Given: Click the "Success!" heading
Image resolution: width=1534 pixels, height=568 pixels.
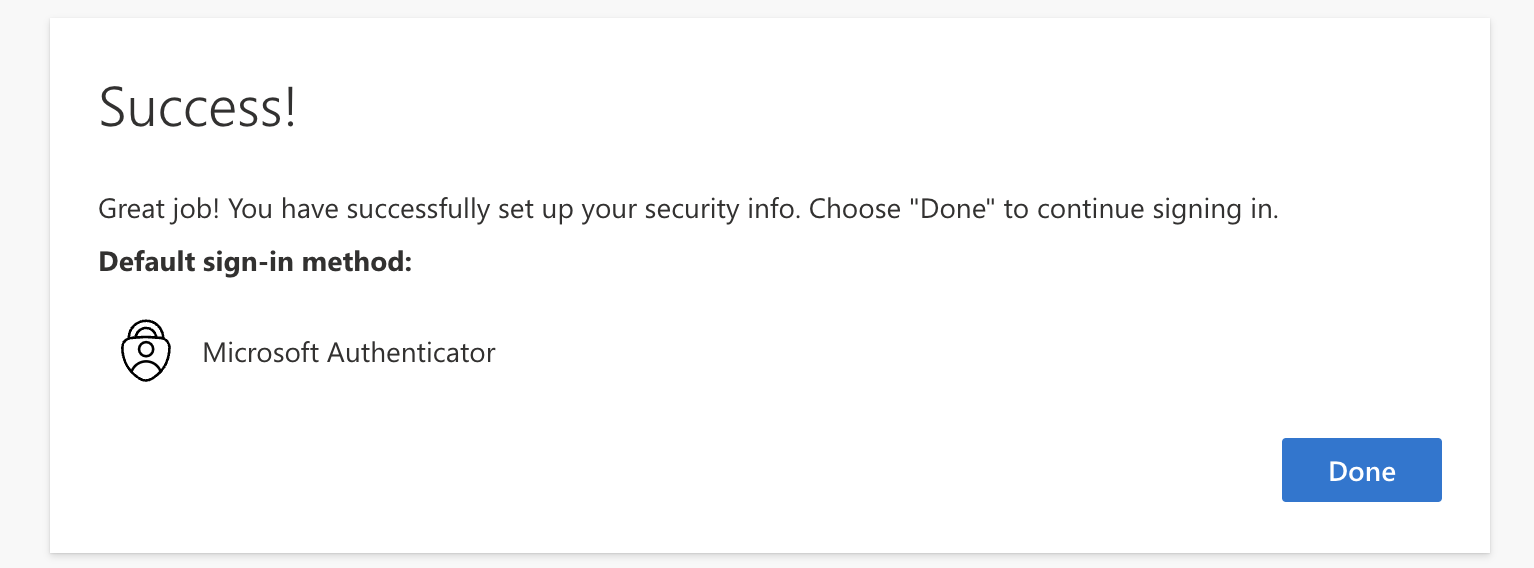Looking at the screenshot, I should 197,107.
